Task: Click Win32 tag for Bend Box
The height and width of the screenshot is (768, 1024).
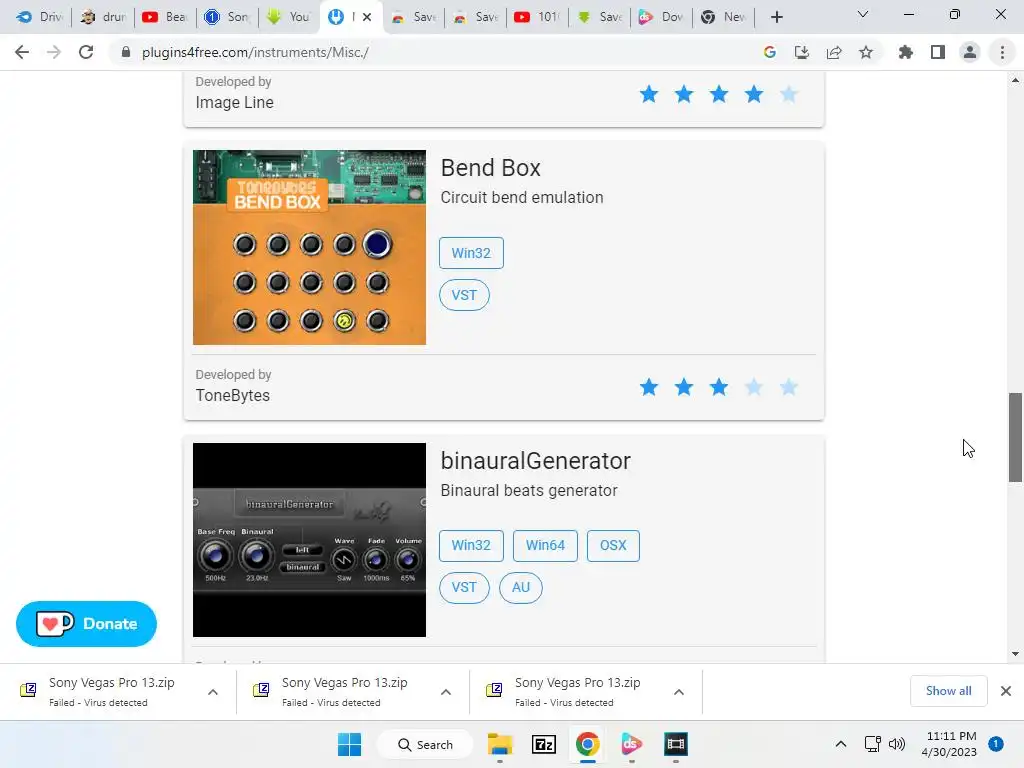Action: click(471, 253)
